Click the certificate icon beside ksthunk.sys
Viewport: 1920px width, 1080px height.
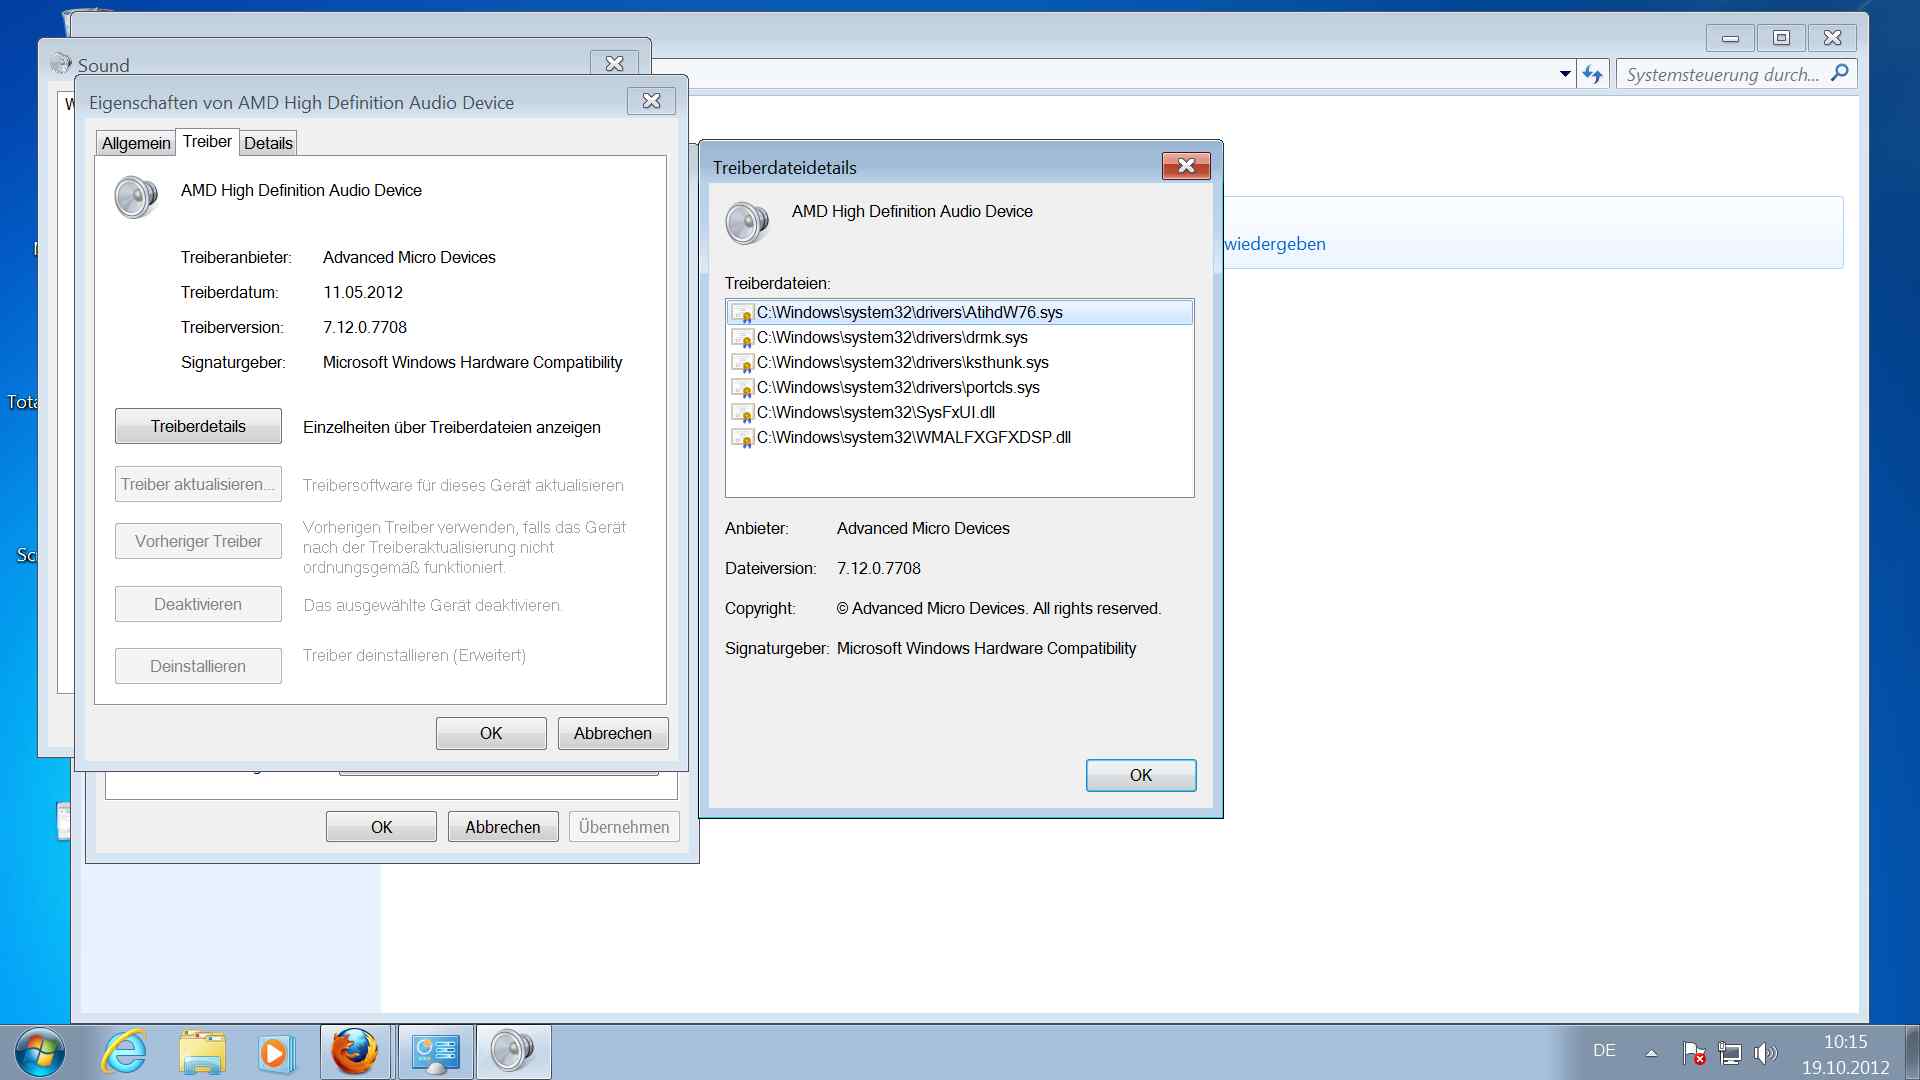pos(742,363)
